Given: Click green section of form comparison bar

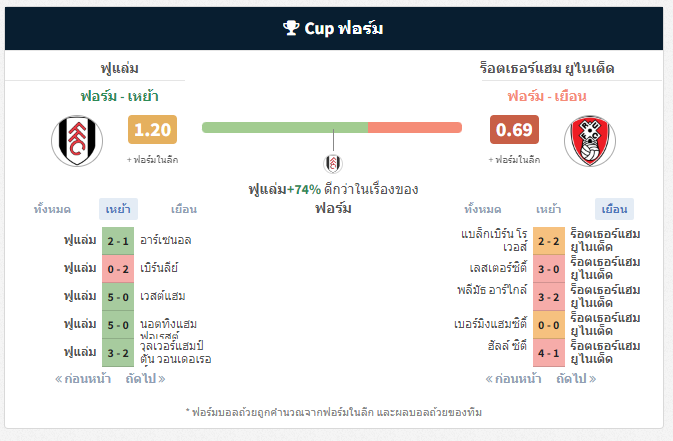Looking at the screenshot, I should pos(285,128).
